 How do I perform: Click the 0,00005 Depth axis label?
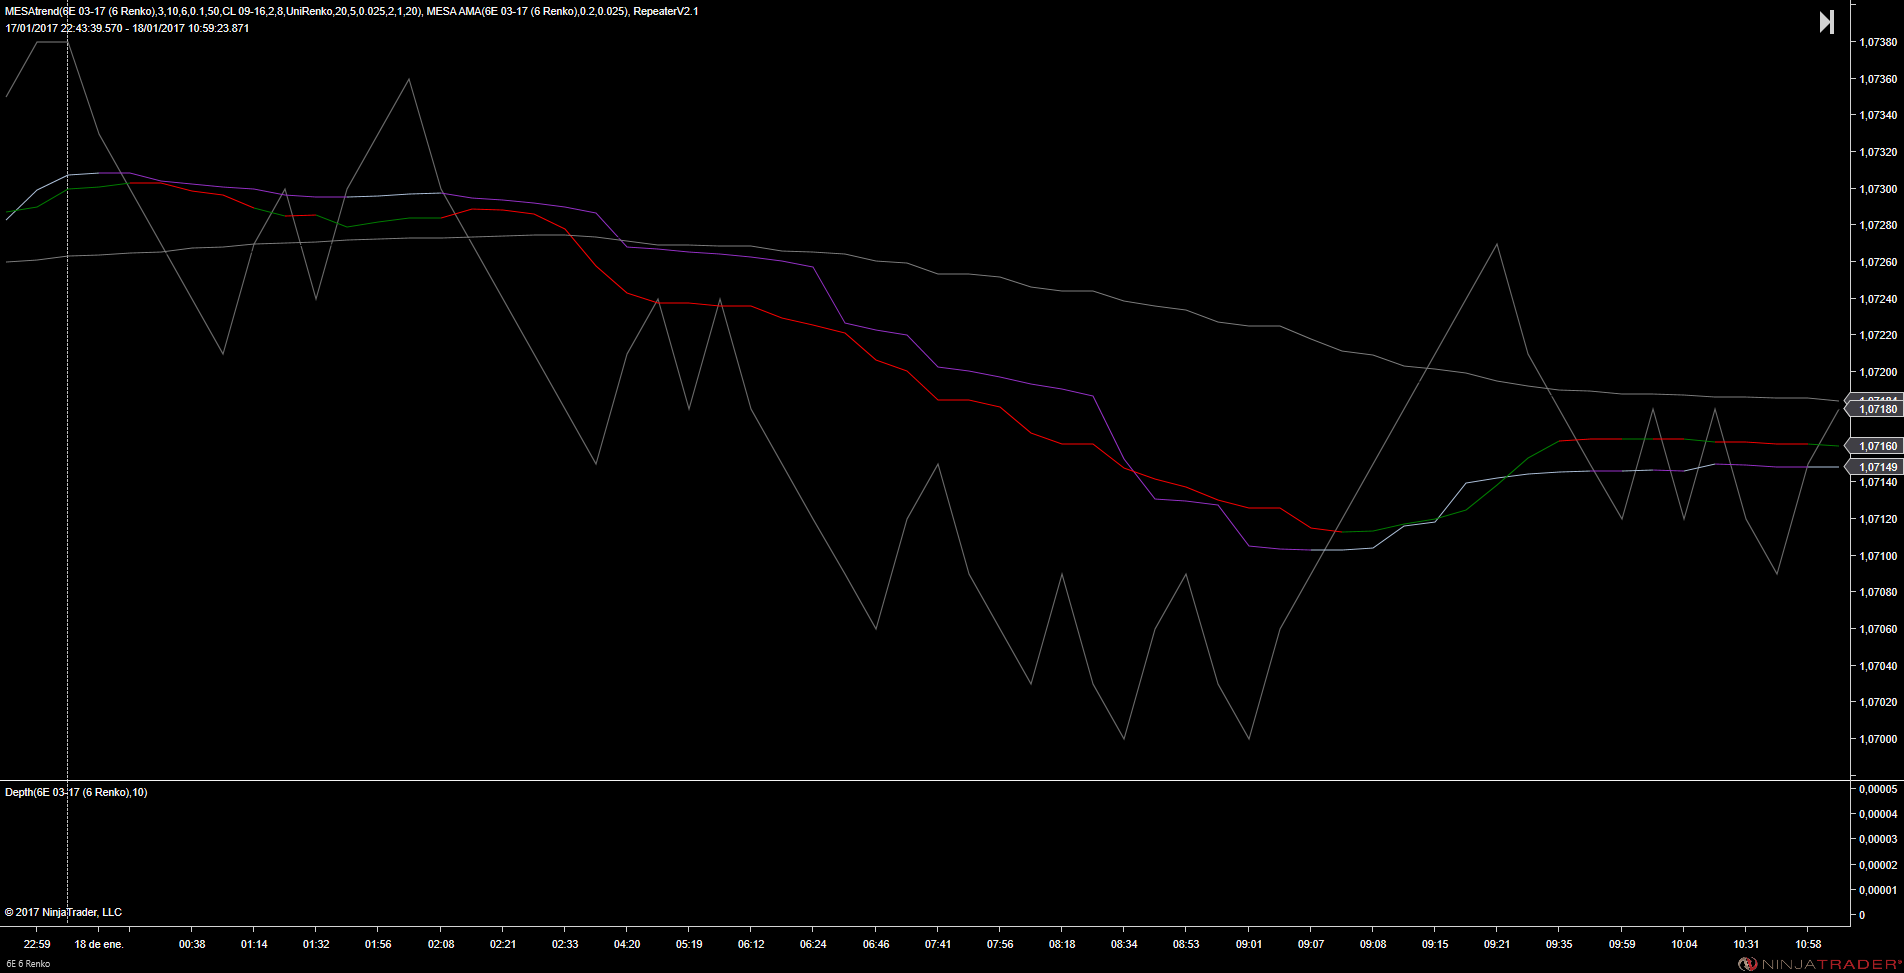tap(1878, 789)
